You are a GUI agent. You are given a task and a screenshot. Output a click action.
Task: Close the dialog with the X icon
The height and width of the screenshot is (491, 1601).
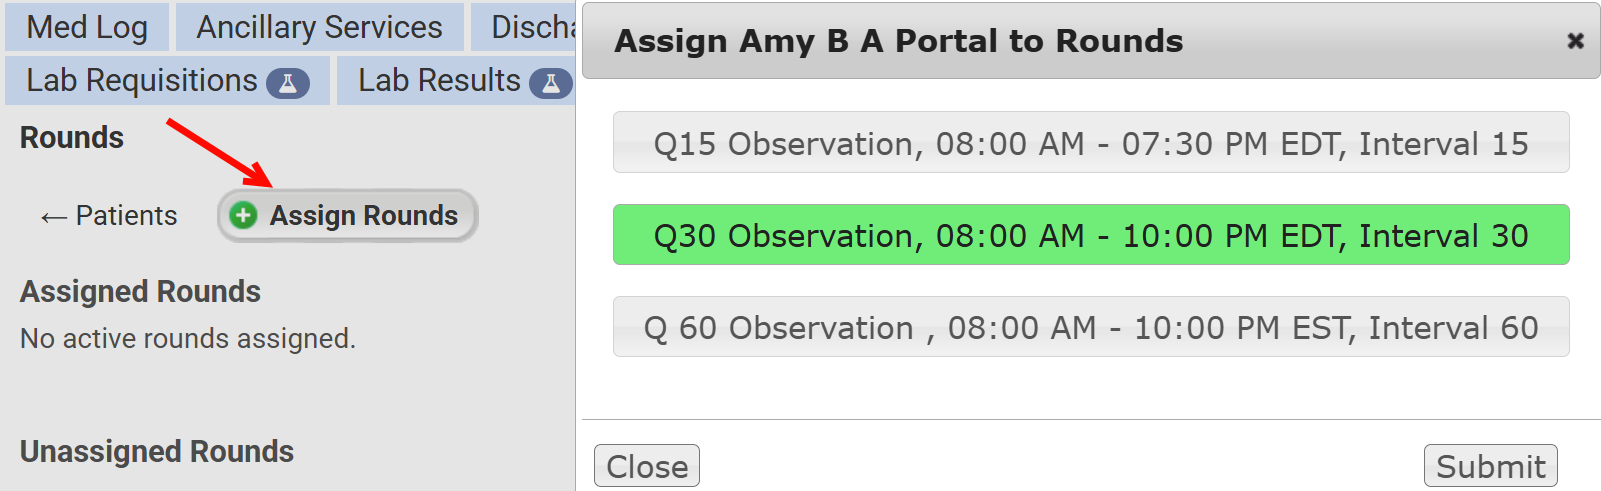[1575, 41]
